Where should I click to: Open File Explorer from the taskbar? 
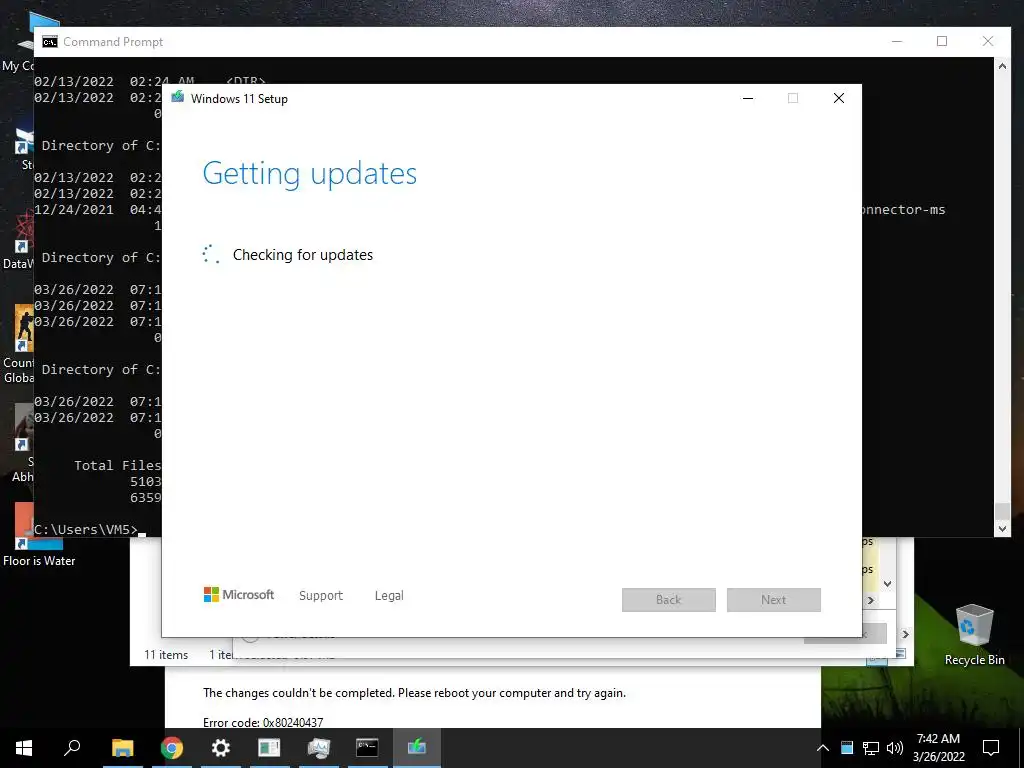pyautogui.click(x=122, y=748)
